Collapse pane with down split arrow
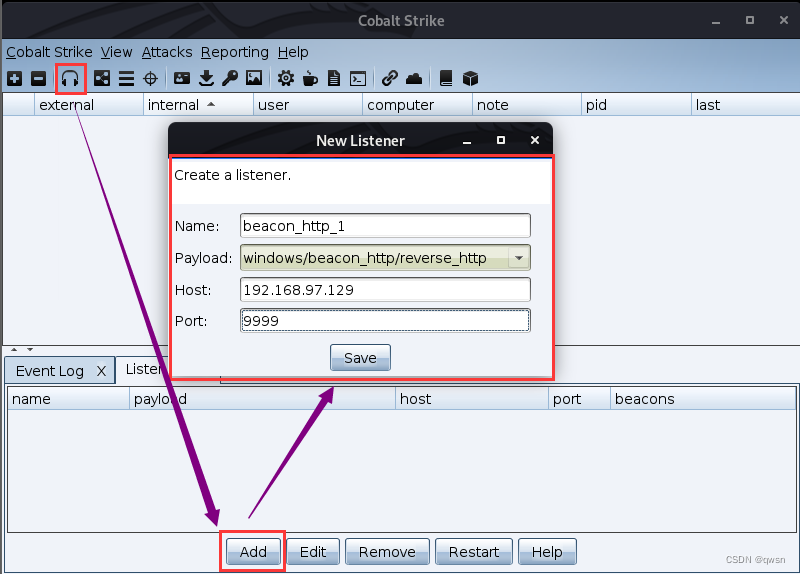The height and width of the screenshot is (574, 800). click(30, 350)
